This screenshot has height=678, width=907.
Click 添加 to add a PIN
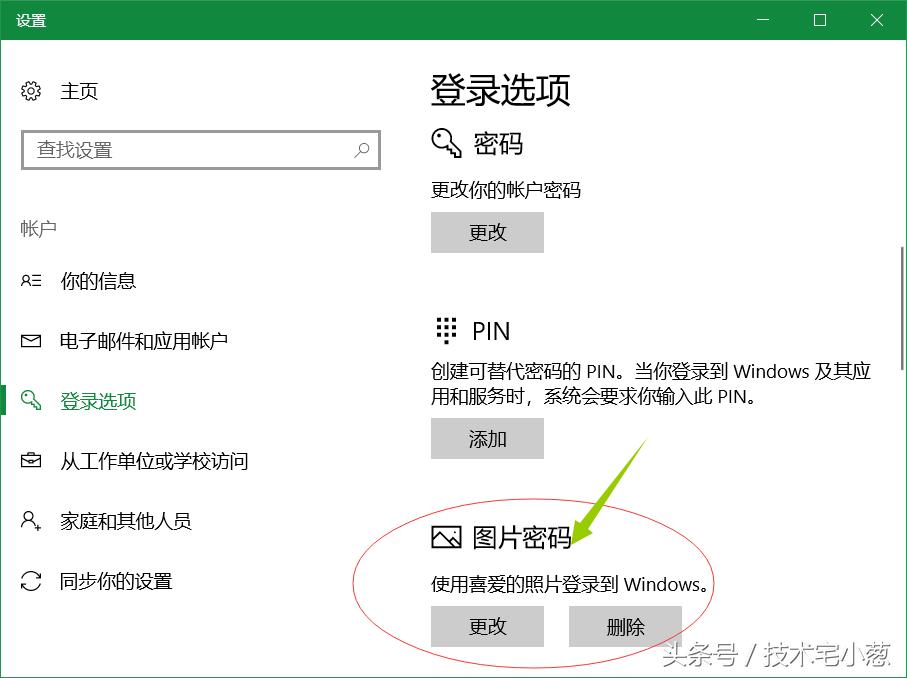click(x=487, y=438)
